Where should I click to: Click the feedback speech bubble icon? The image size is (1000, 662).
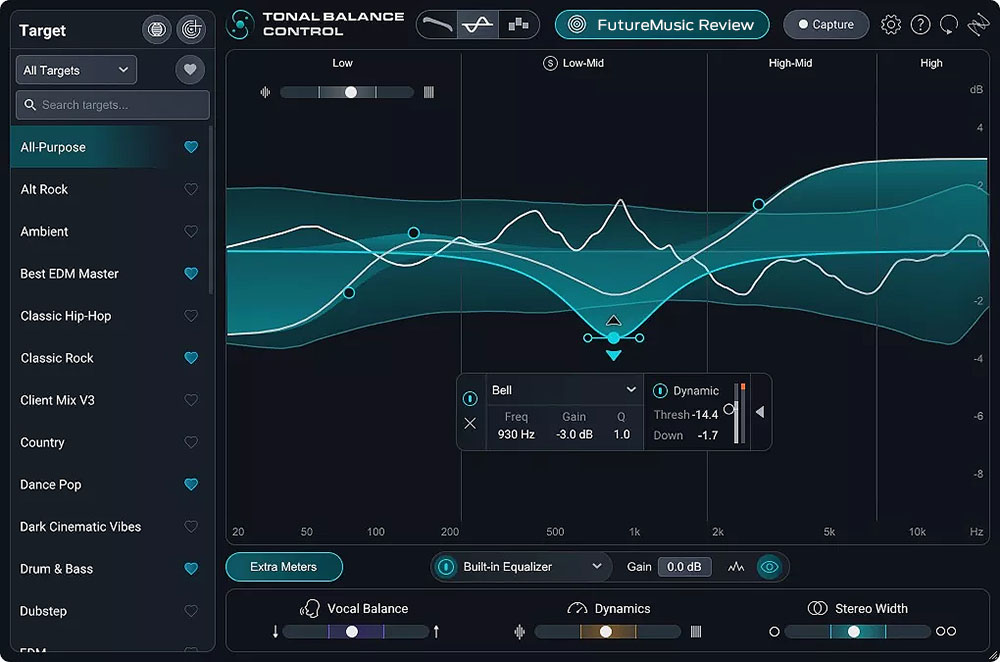pos(949,24)
